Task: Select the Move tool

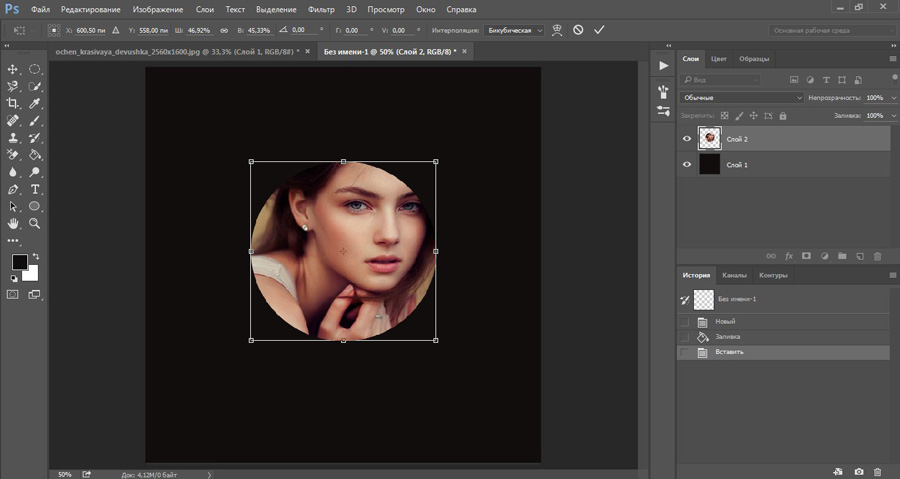Action: (13, 69)
